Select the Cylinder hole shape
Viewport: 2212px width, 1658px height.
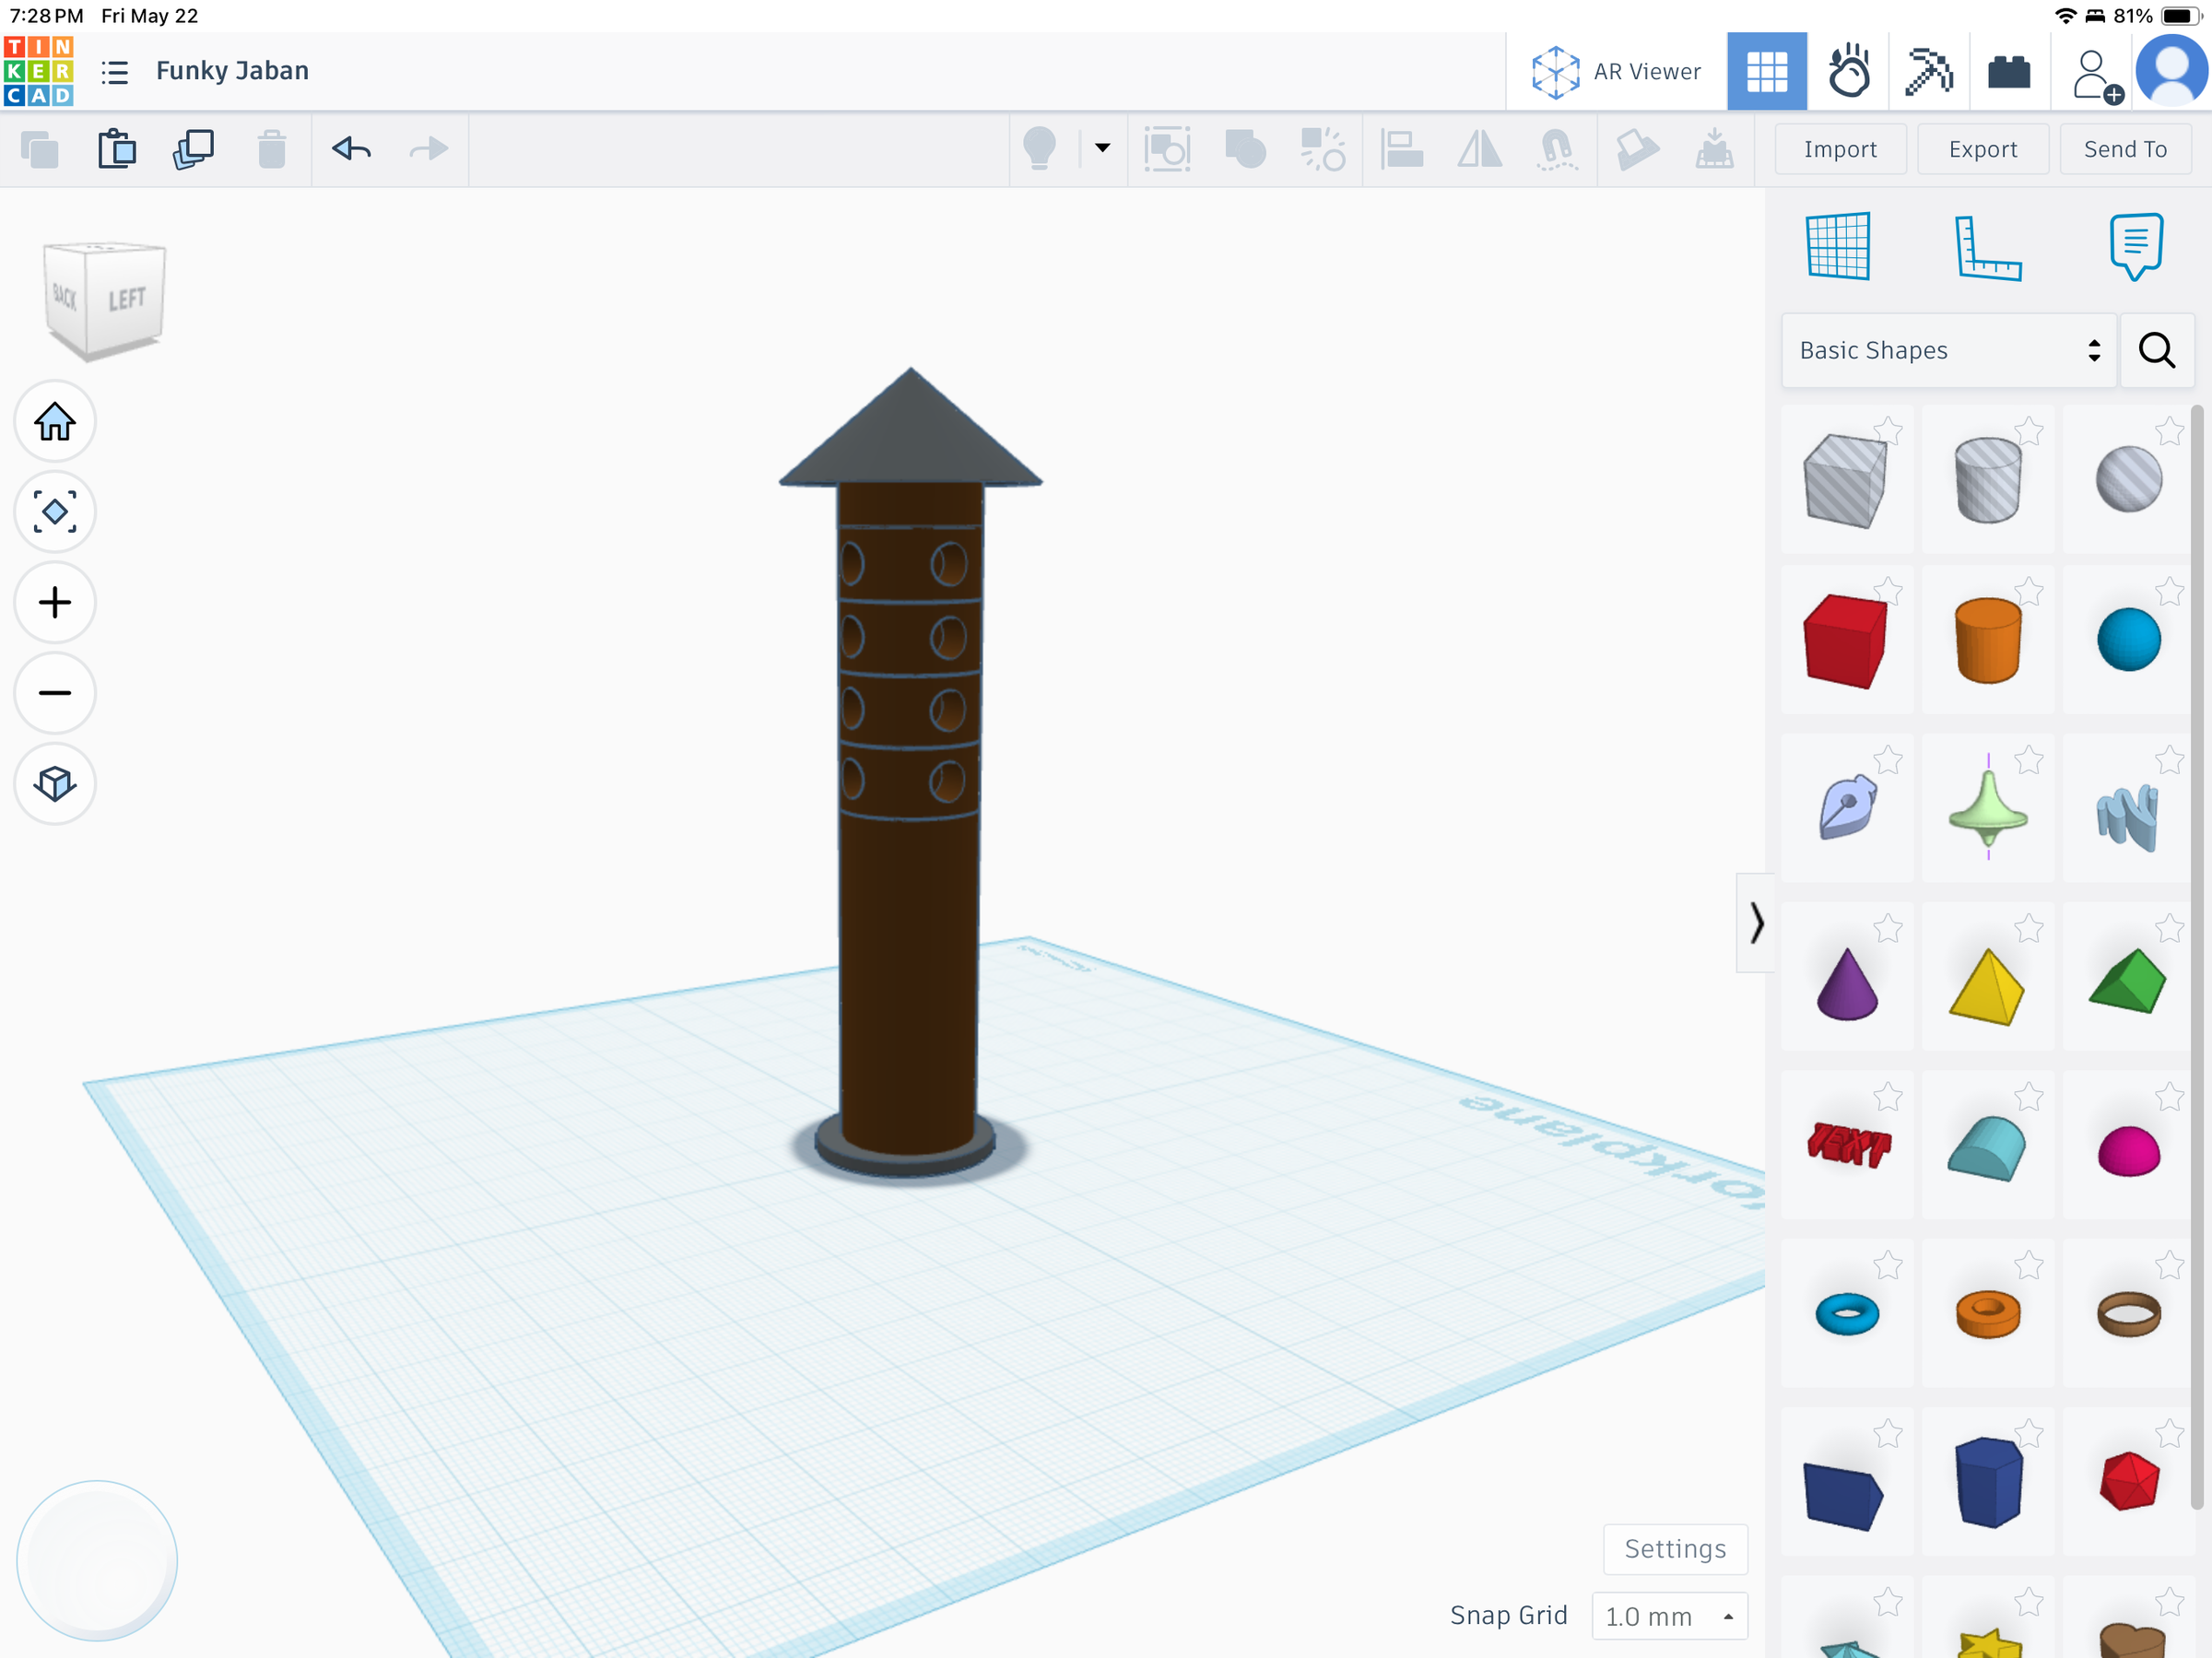pyautogui.click(x=1987, y=481)
